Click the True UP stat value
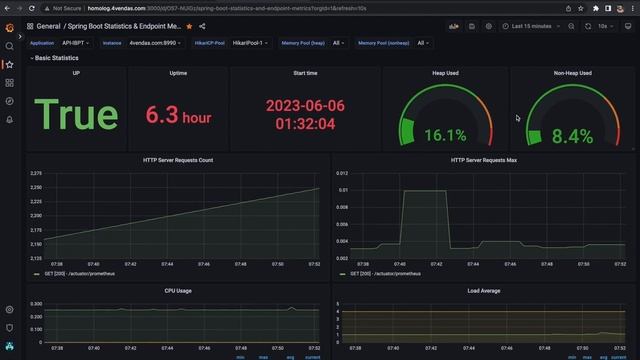640x360 pixels. (76, 115)
